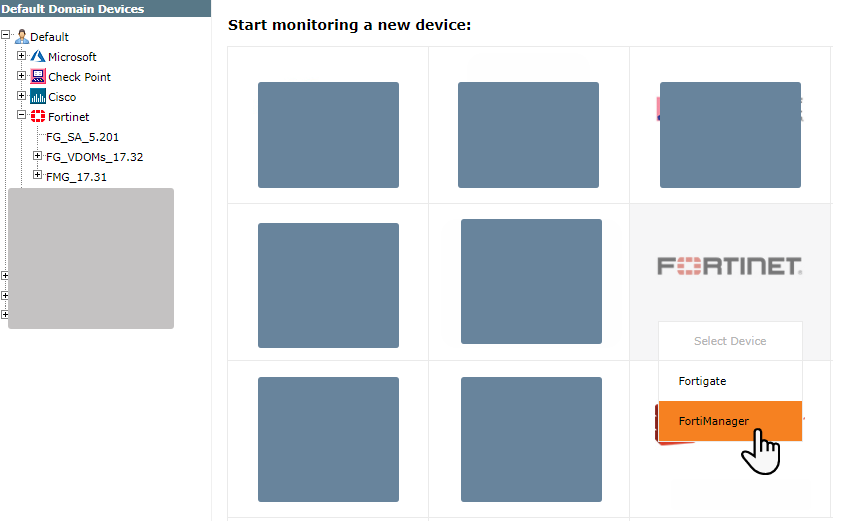Click the Check Point label in tree
The width and height of the screenshot is (852, 521).
click(x=79, y=77)
